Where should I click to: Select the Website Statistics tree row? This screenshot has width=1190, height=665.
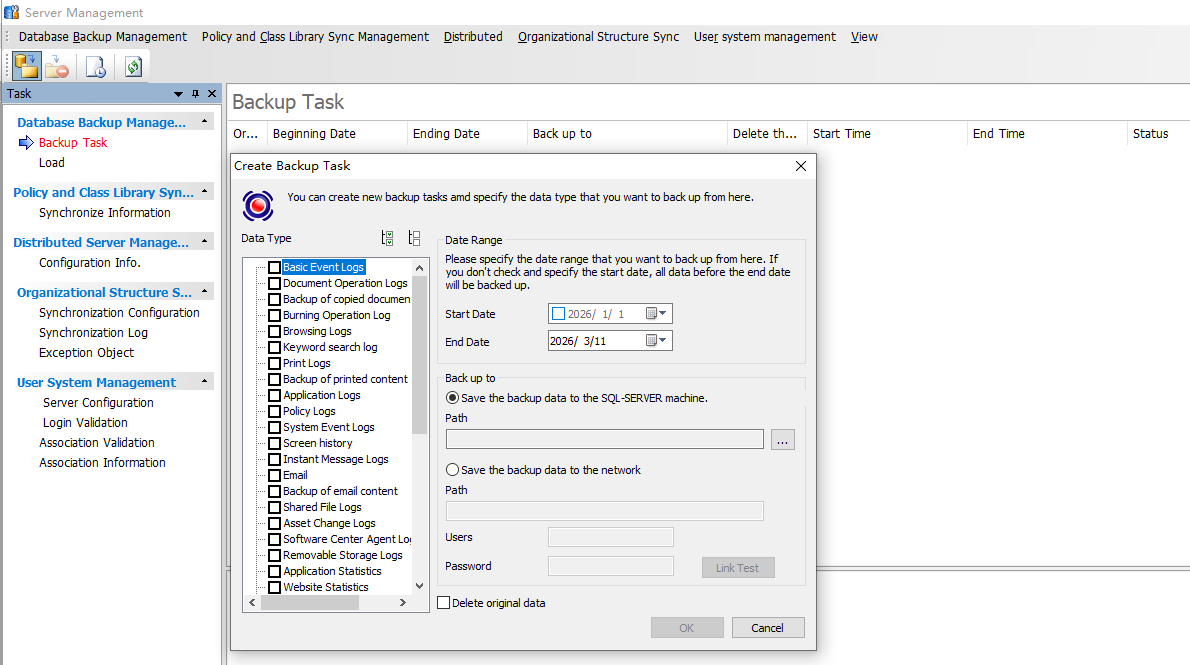(x=326, y=587)
